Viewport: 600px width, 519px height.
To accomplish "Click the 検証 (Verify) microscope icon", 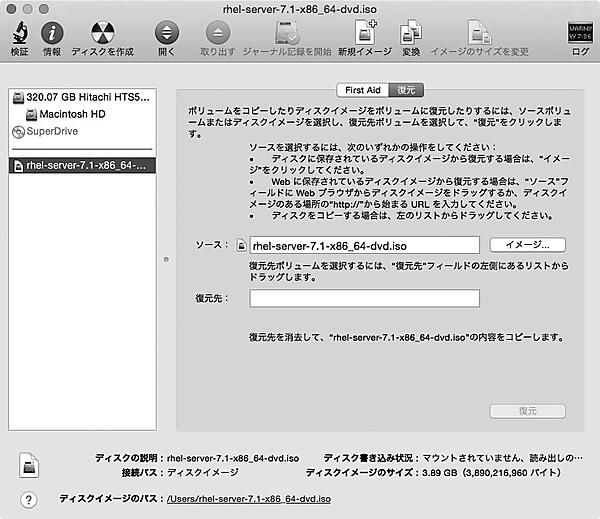I will pos(19,34).
